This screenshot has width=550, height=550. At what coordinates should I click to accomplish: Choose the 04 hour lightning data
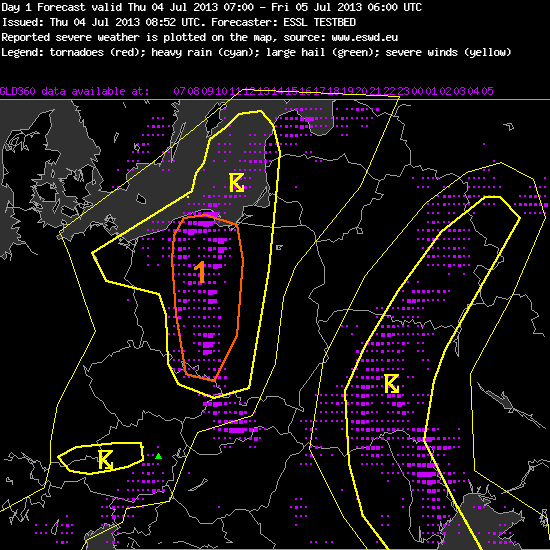coord(474,91)
